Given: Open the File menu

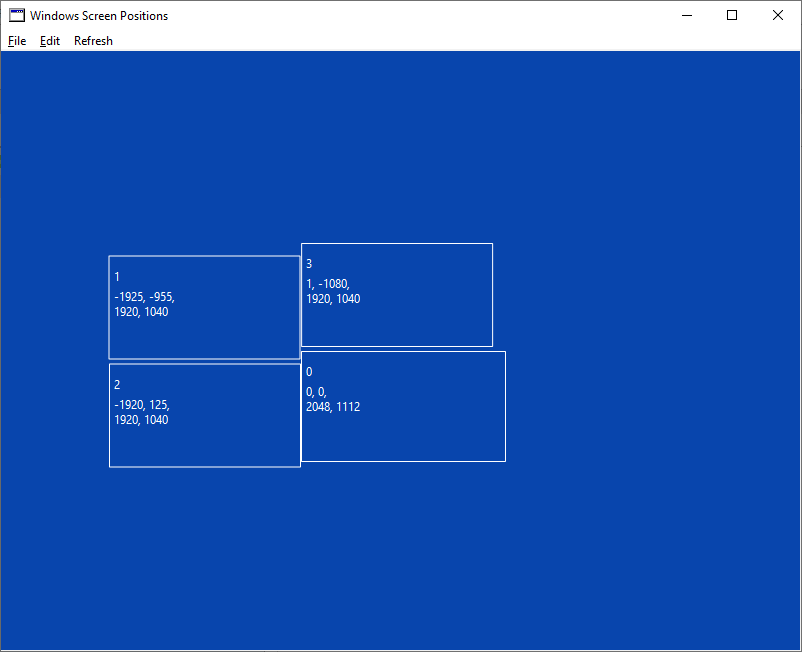Looking at the screenshot, I should pos(17,41).
